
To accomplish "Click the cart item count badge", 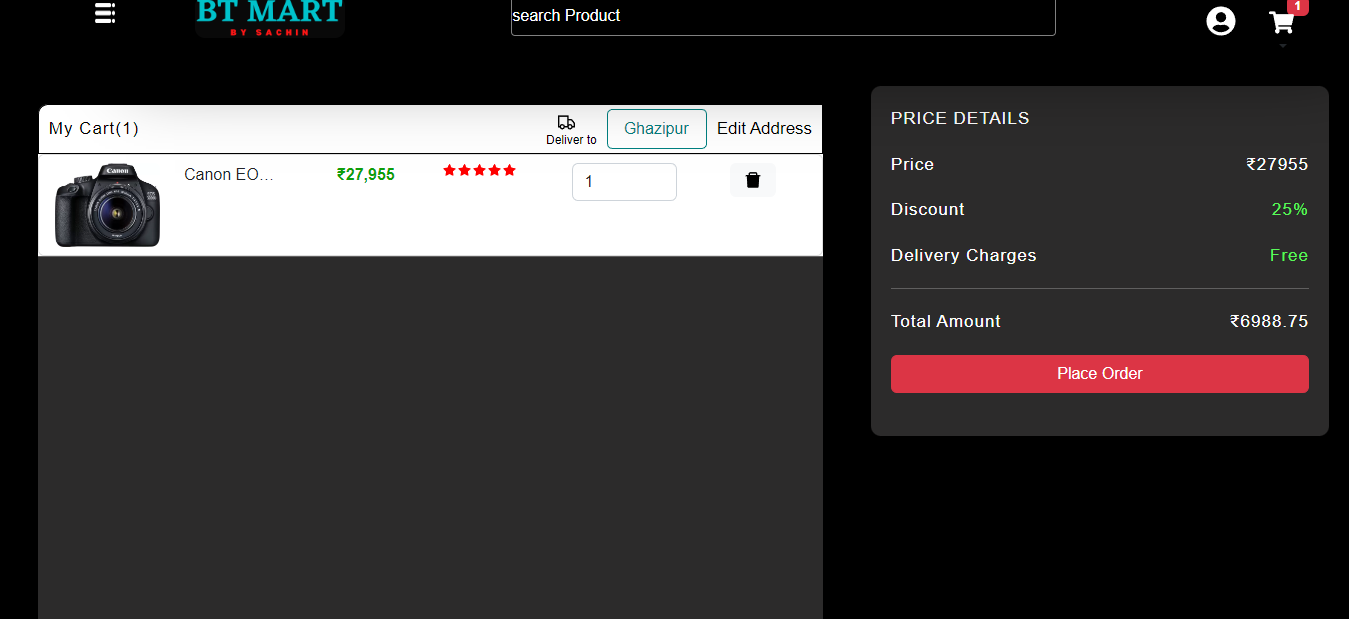I will point(1297,6).
